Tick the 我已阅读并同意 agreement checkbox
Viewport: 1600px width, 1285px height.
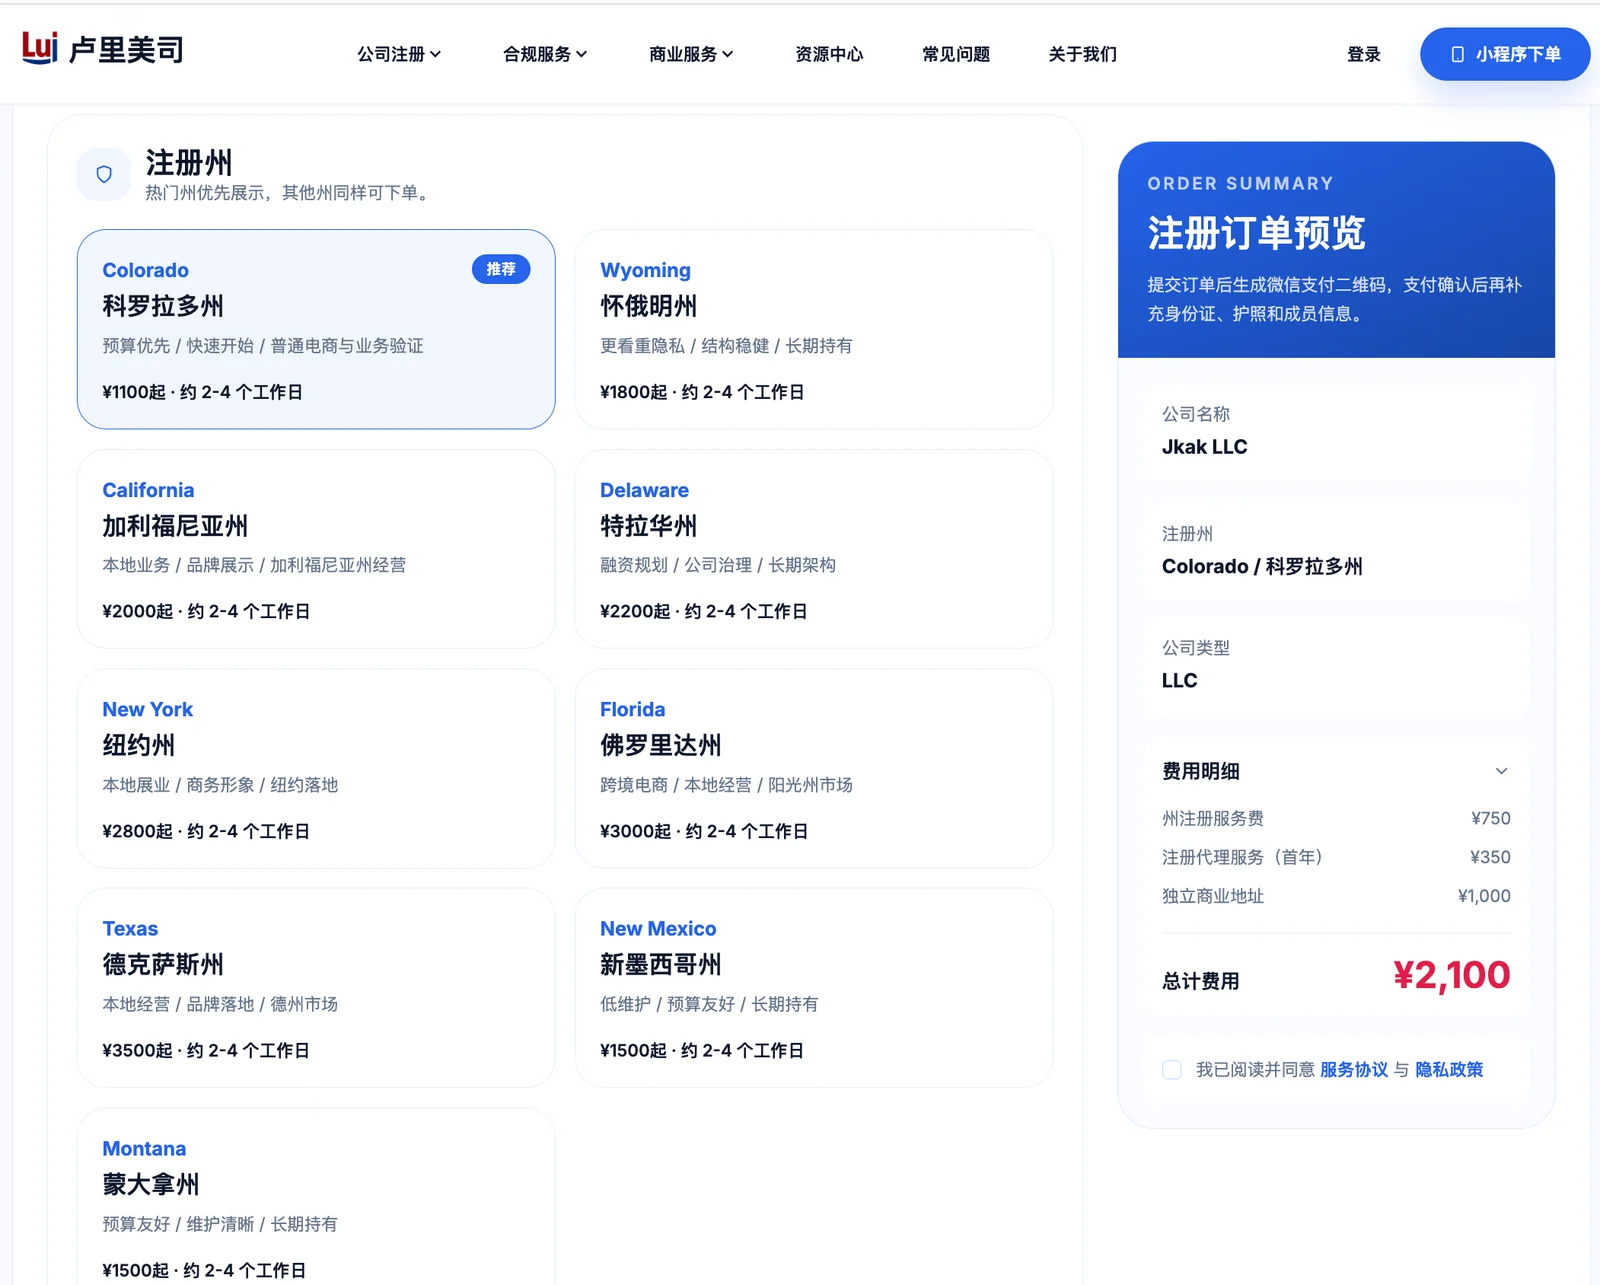pyautogui.click(x=1172, y=1070)
